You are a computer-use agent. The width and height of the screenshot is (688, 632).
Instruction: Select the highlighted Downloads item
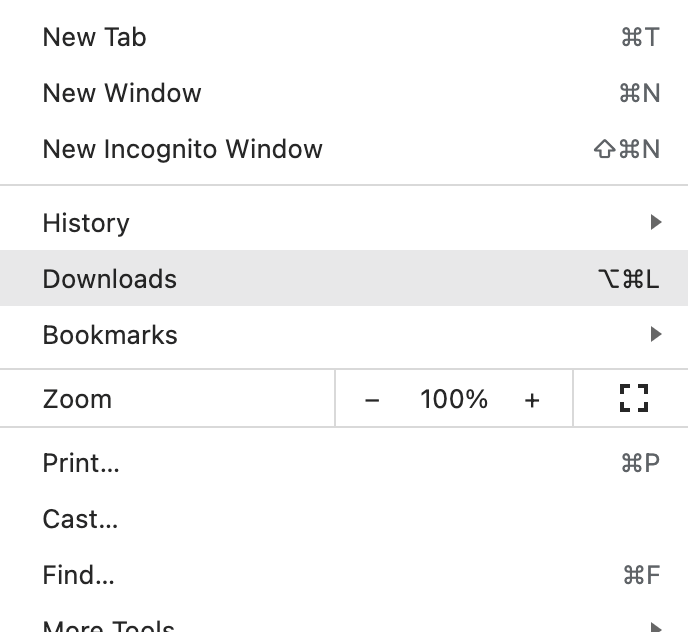click(344, 278)
